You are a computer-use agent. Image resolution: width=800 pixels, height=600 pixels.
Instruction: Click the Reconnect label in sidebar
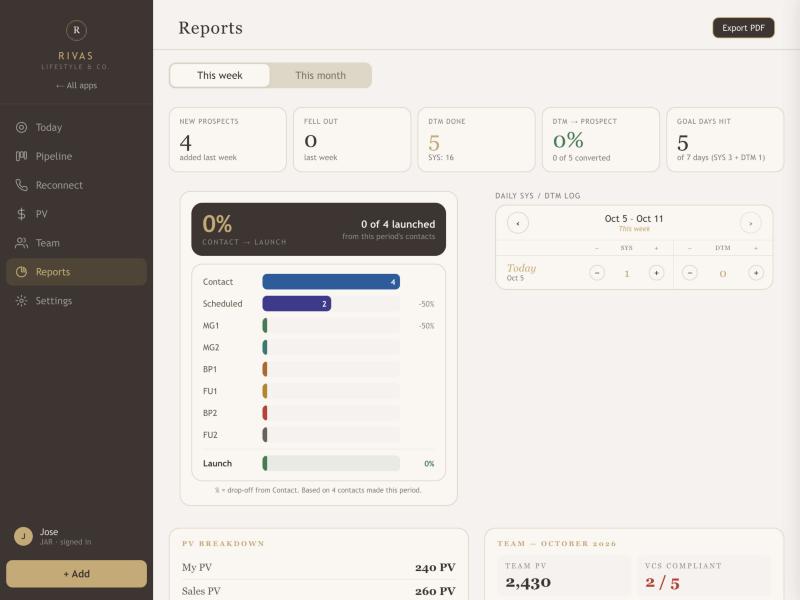(x=59, y=185)
